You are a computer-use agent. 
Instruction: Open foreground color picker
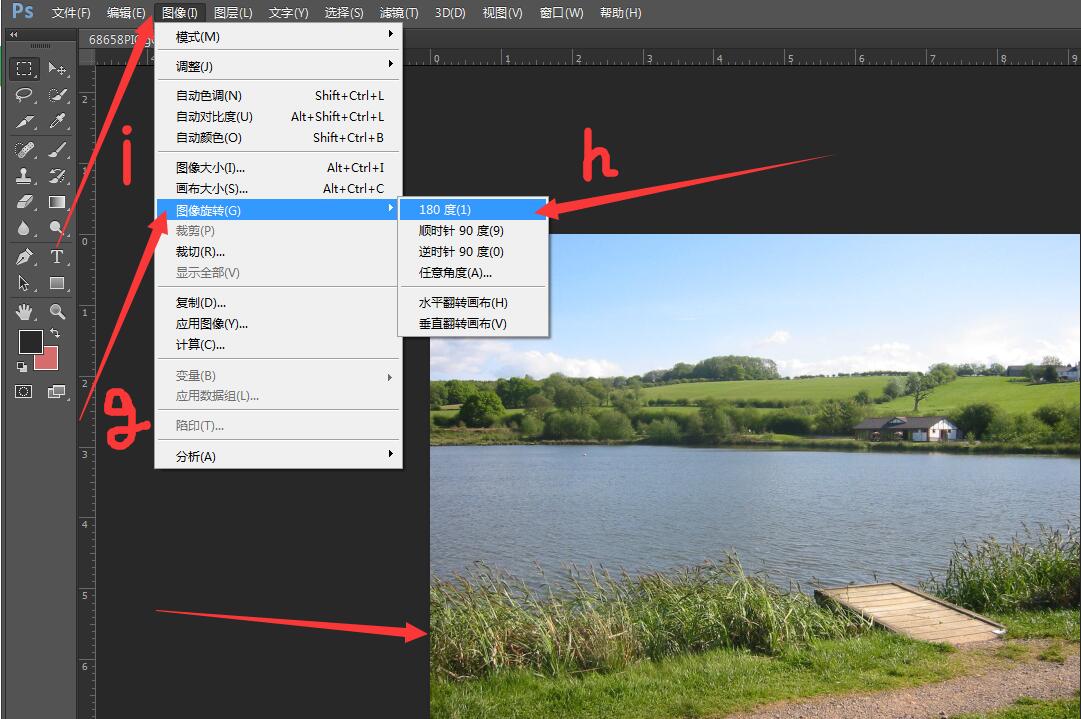[x=30, y=342]
